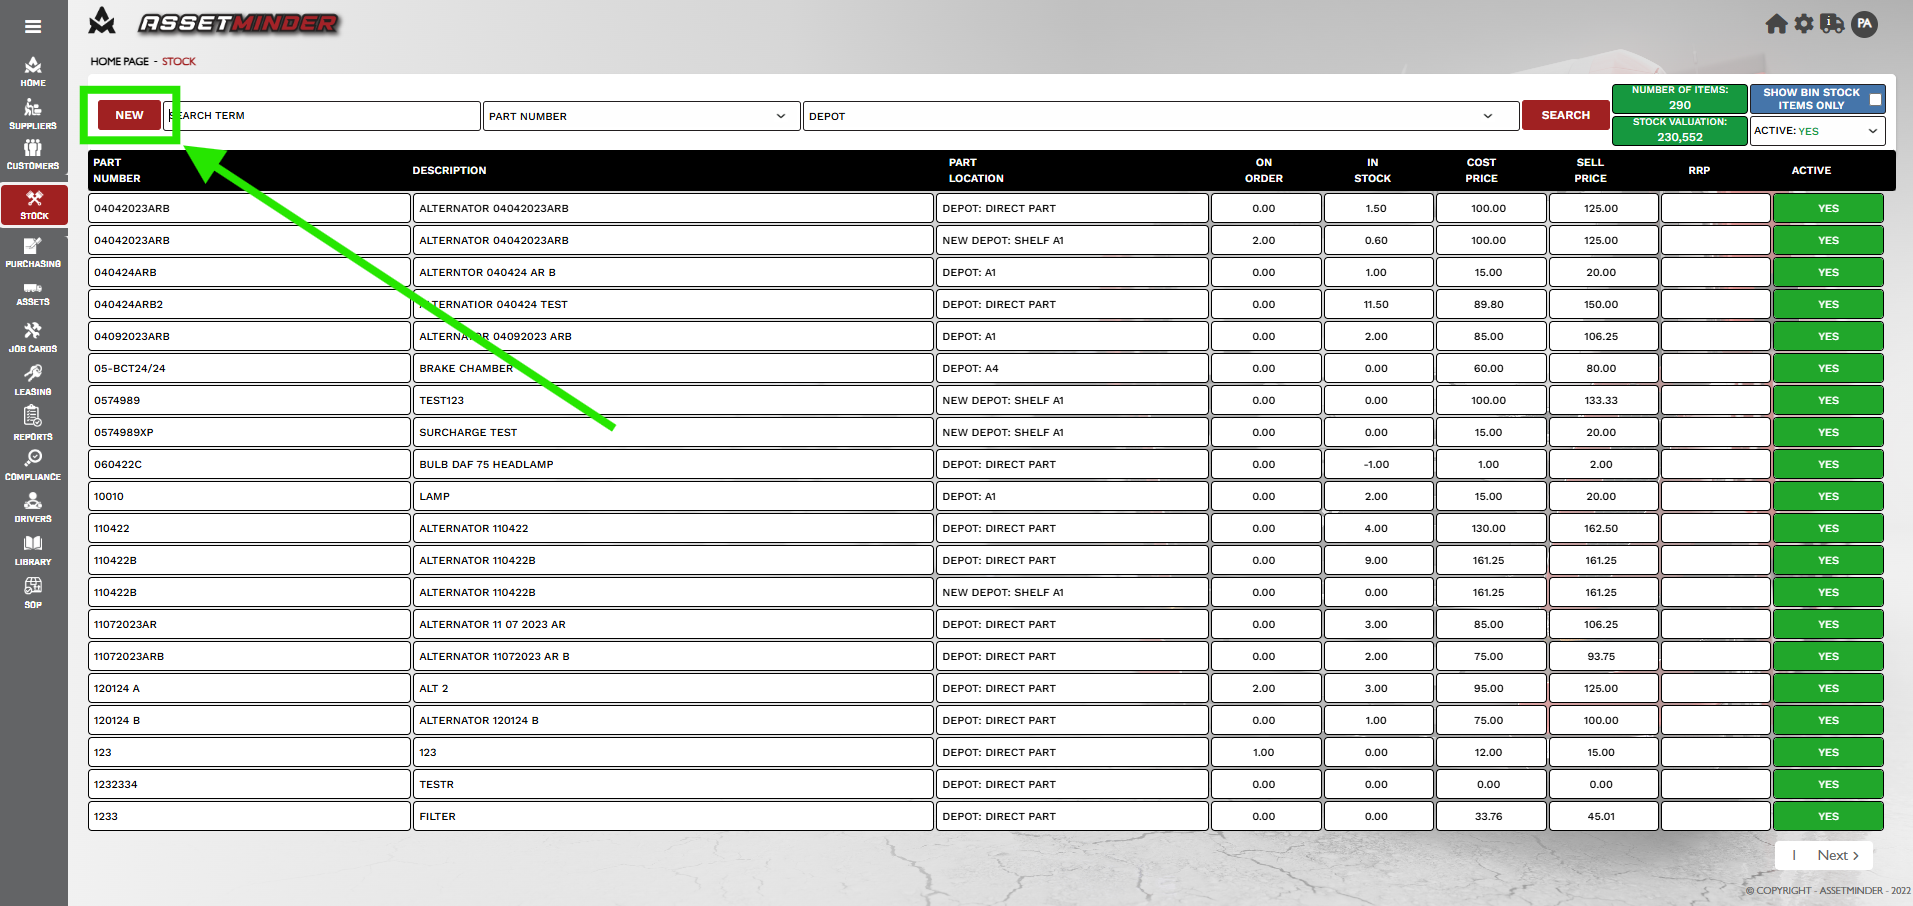Click the truck icon in header
This screenshot has height=906, width=1913.
click(1832, 24)
